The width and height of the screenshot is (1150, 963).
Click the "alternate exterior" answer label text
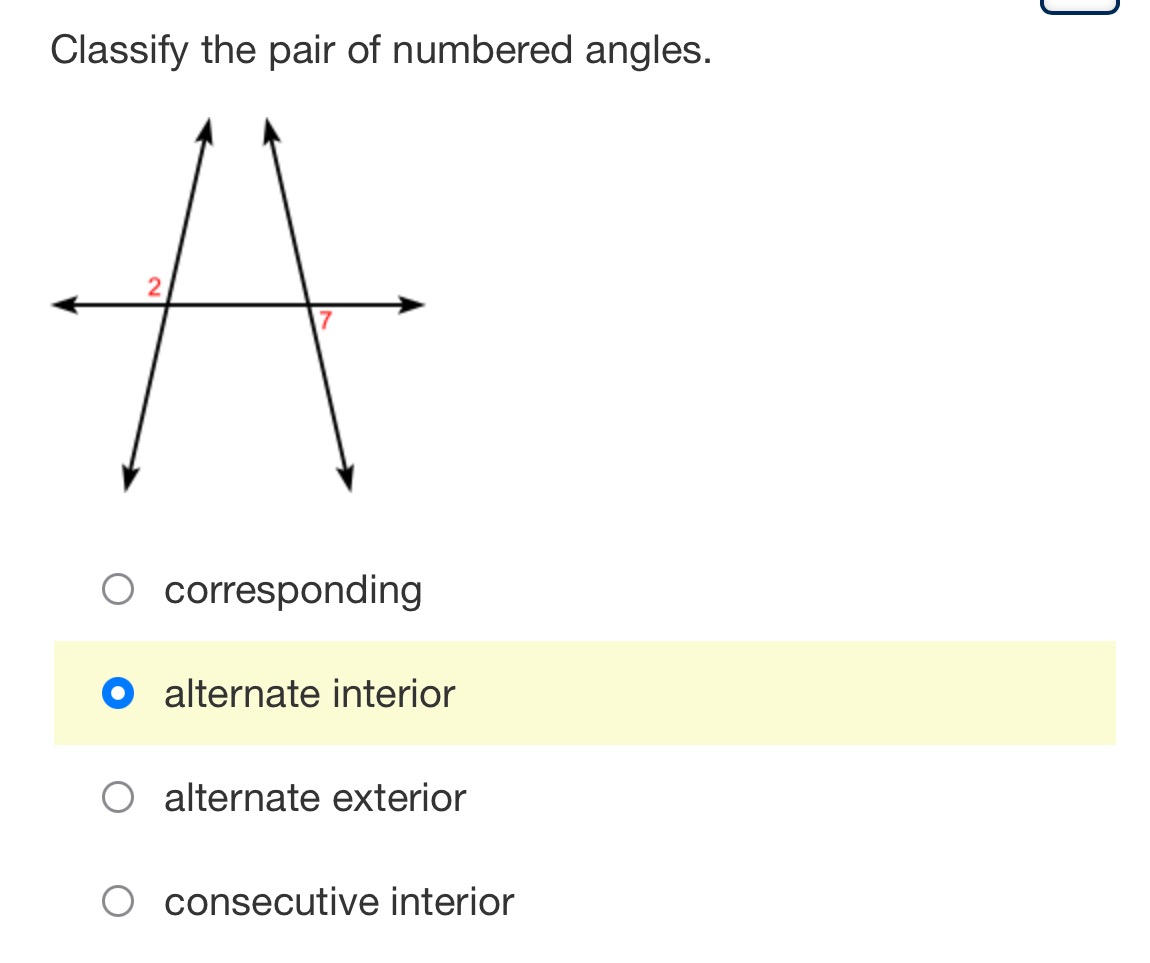coord(315,798)
